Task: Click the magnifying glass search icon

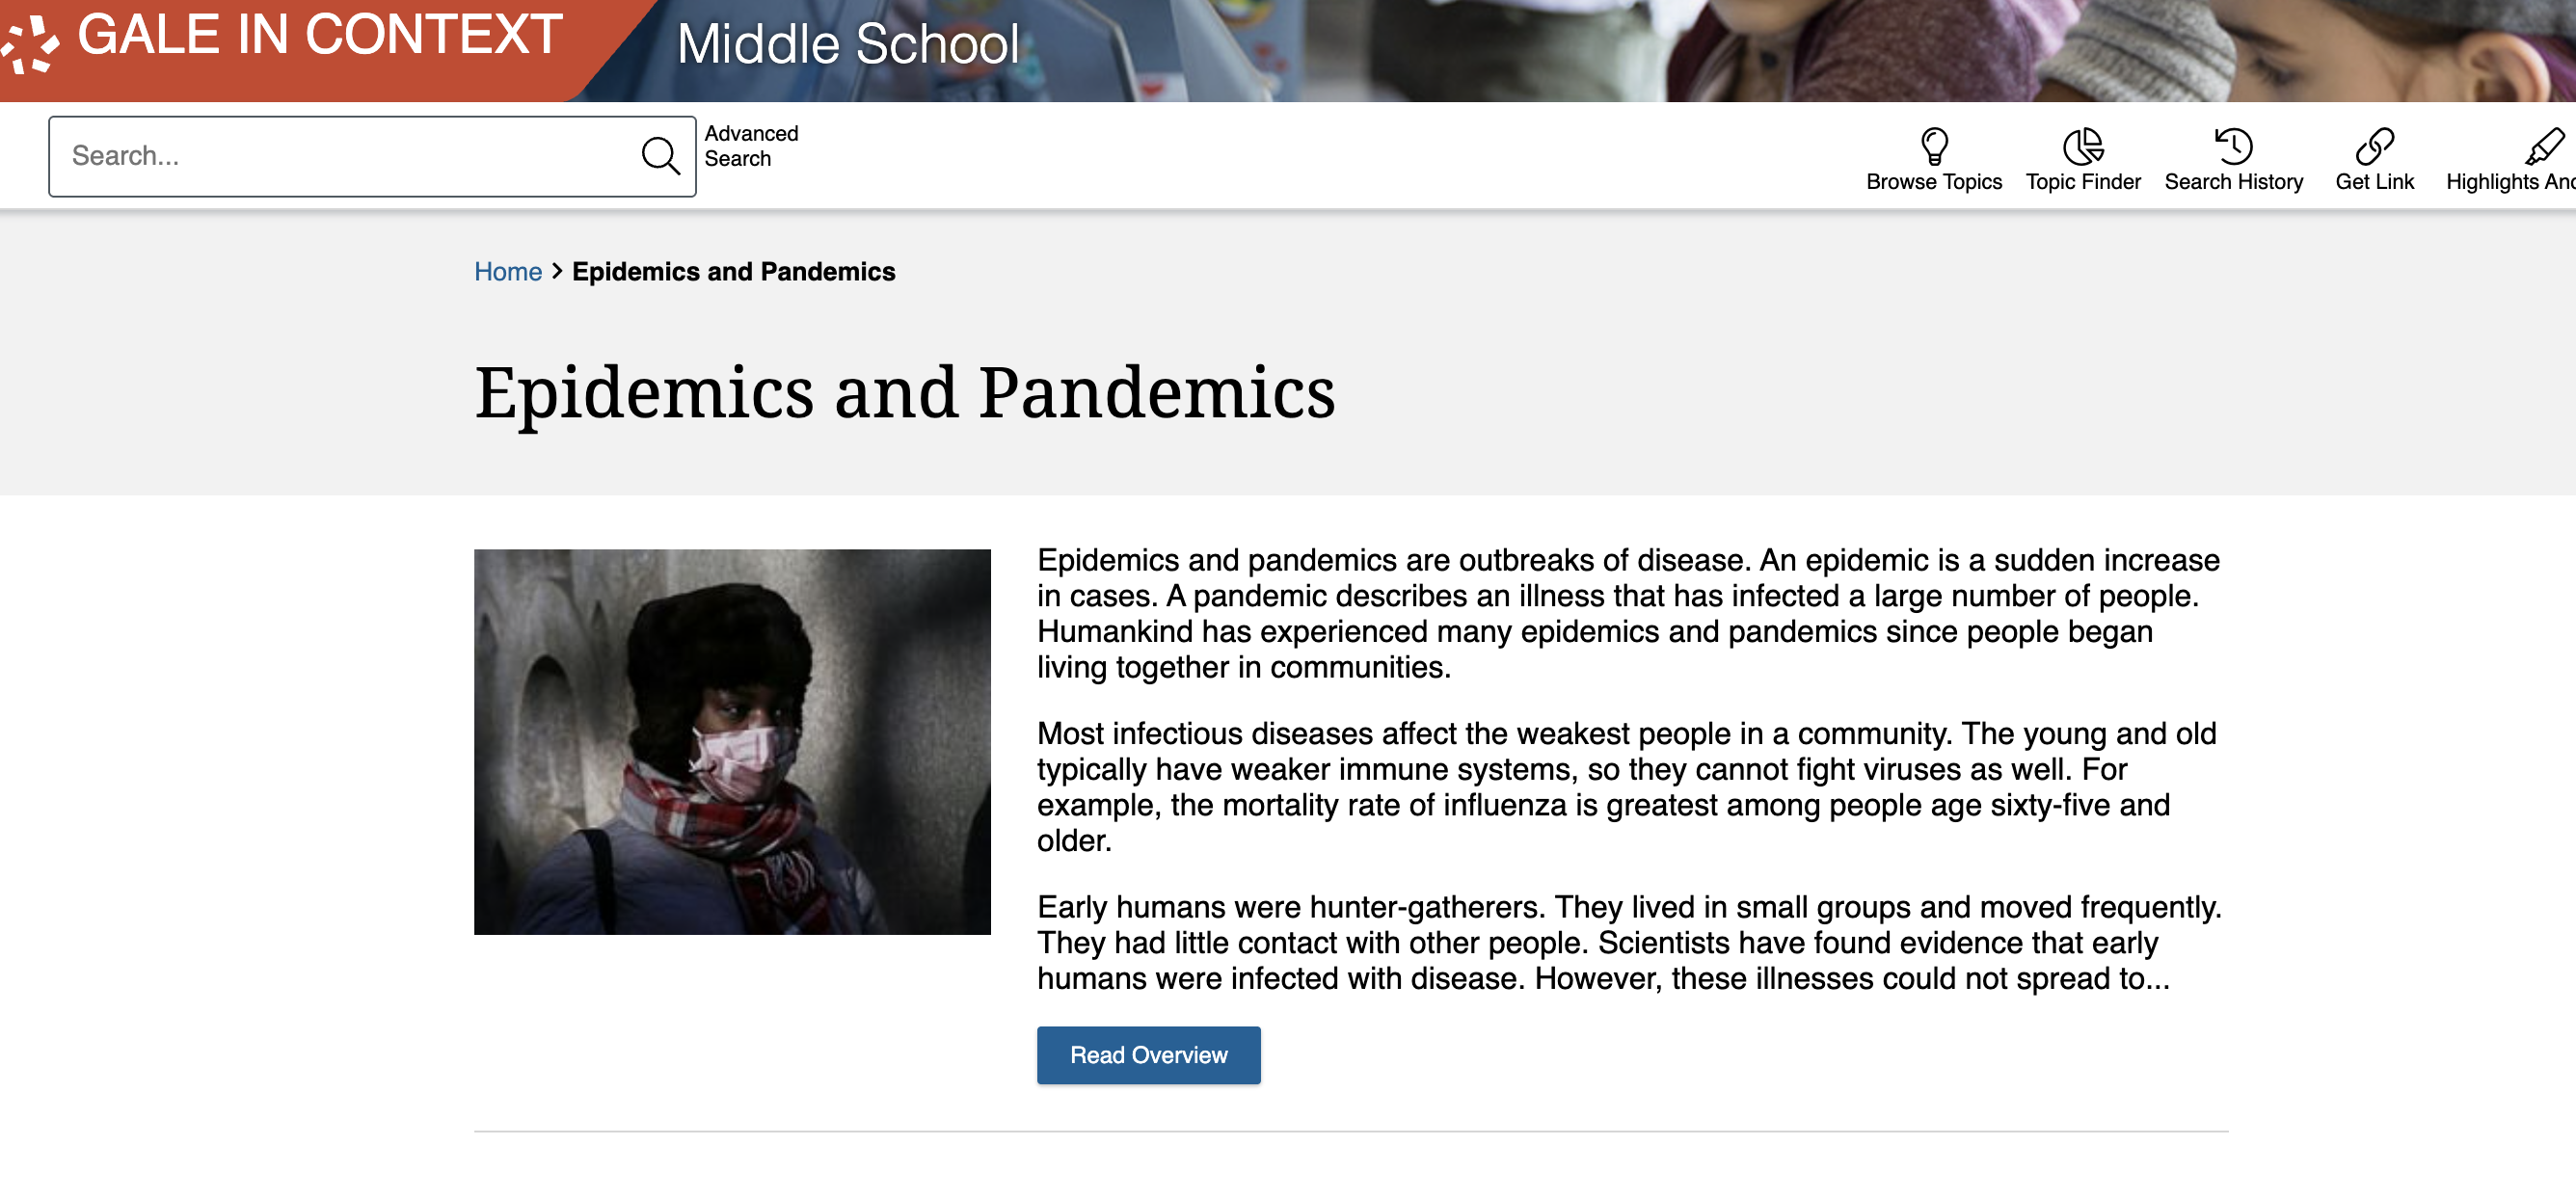Action: click(660, 156)
